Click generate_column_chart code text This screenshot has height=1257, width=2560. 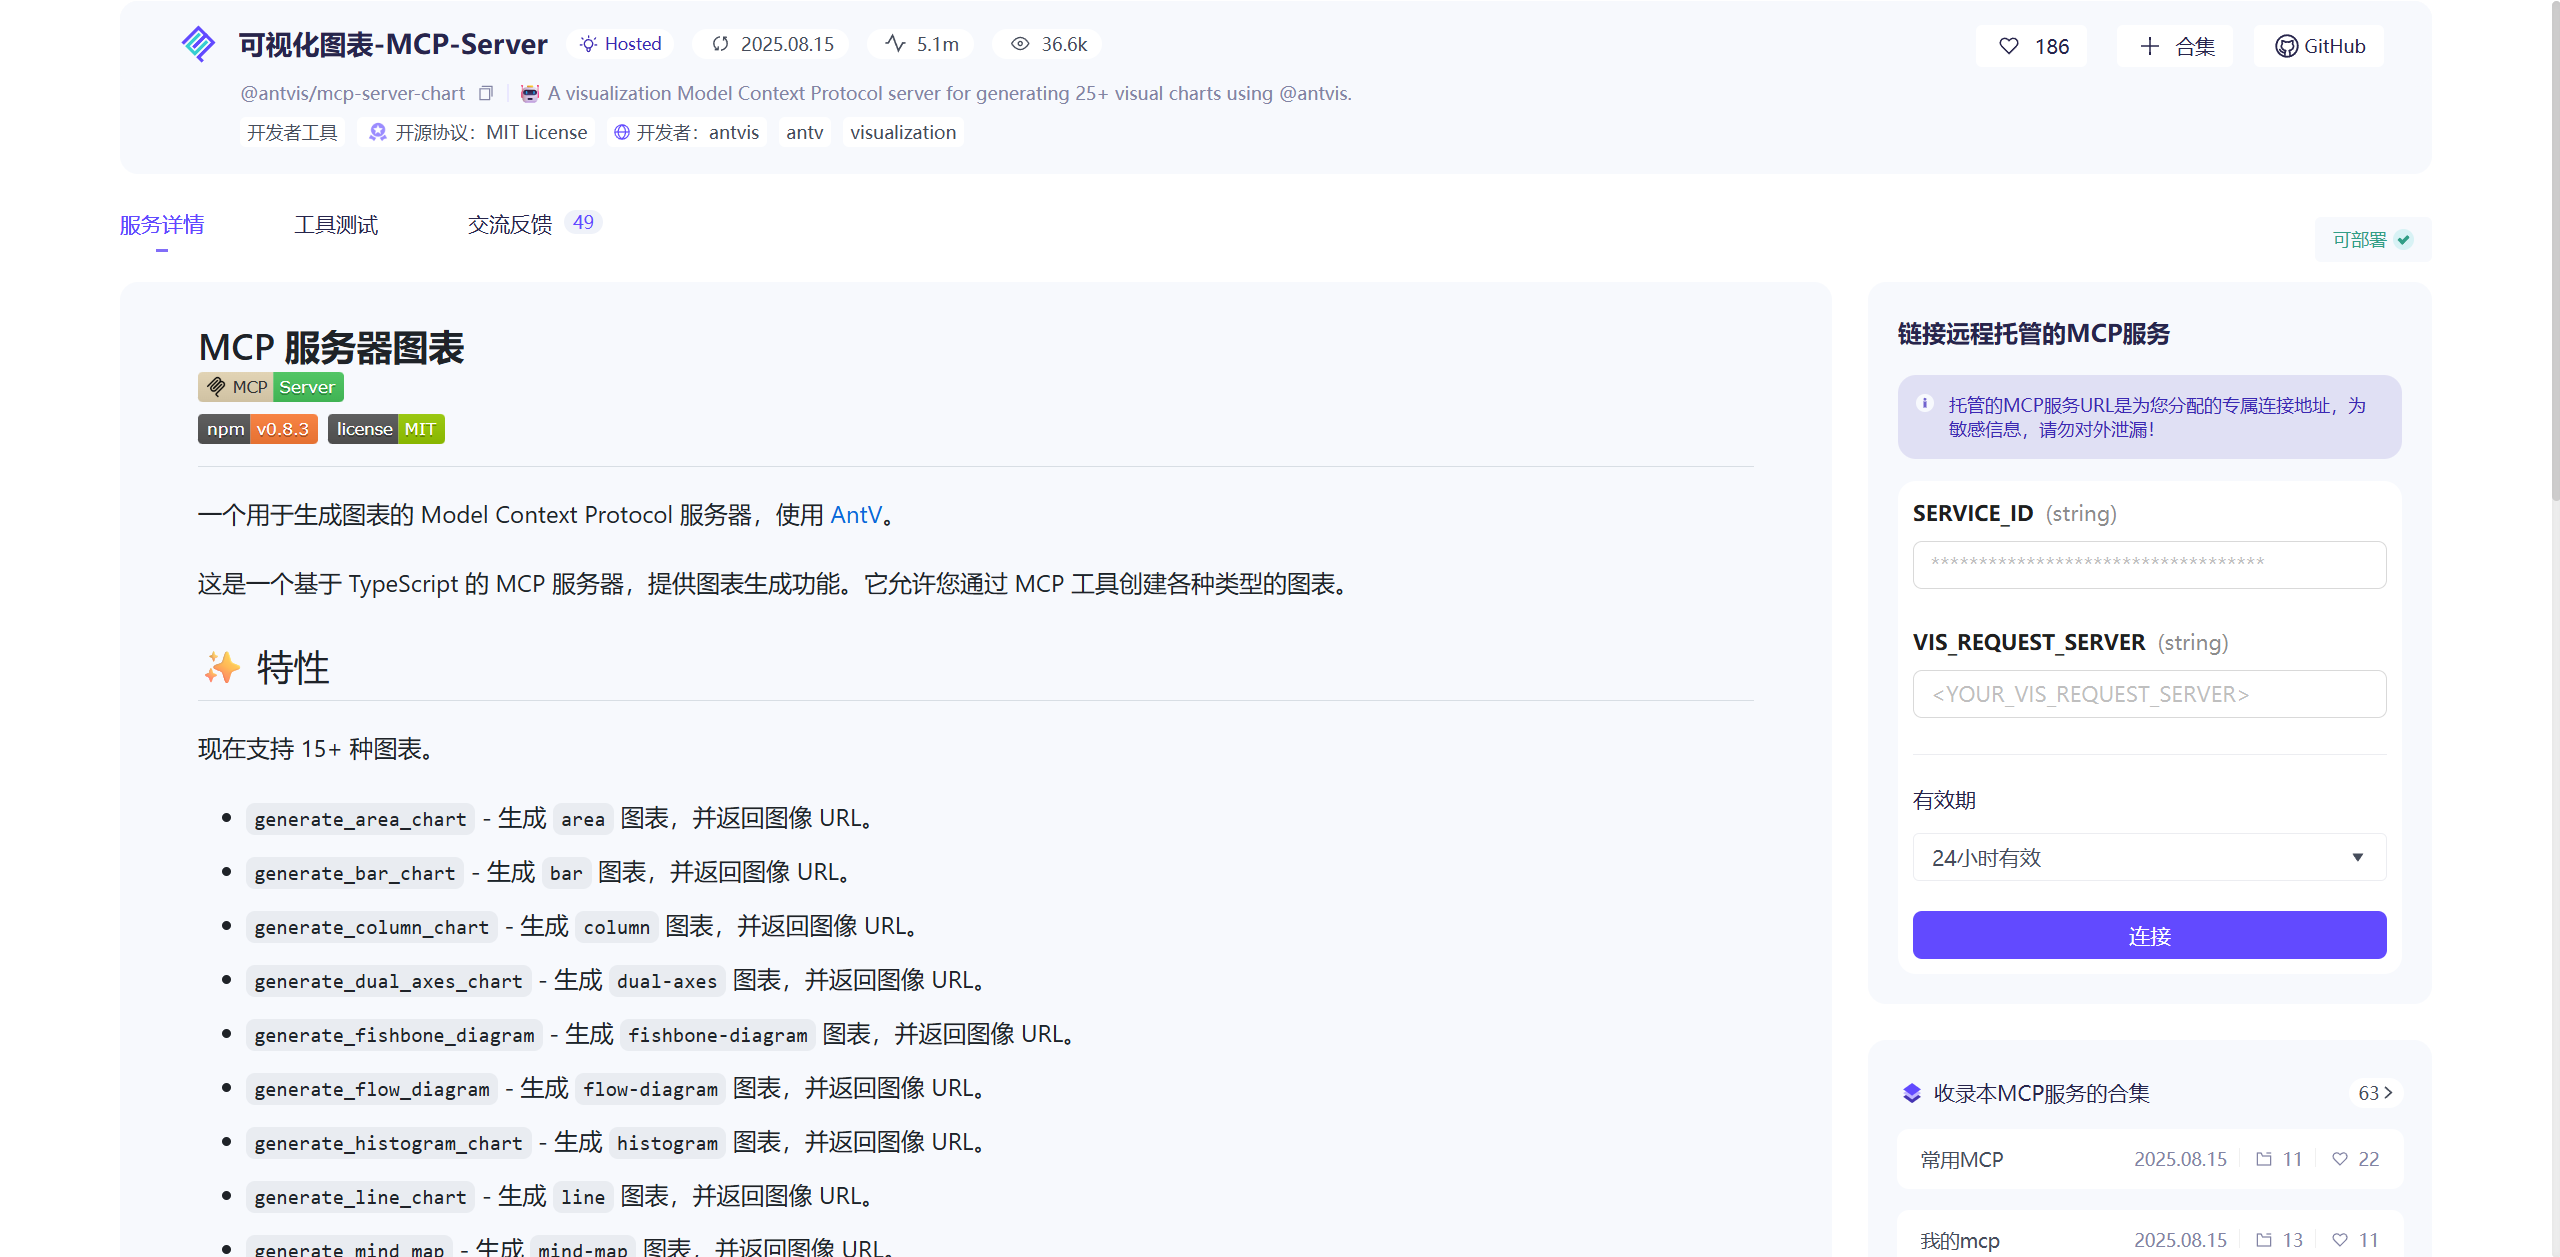coord(372,927)
